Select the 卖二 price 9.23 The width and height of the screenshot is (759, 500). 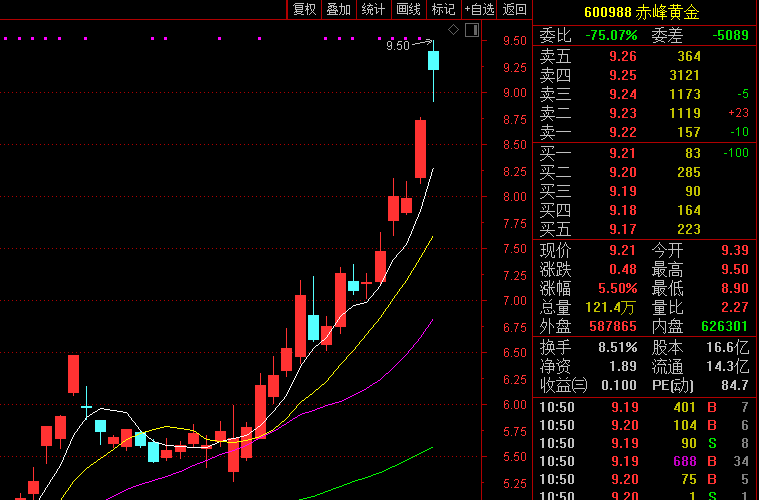622,113
